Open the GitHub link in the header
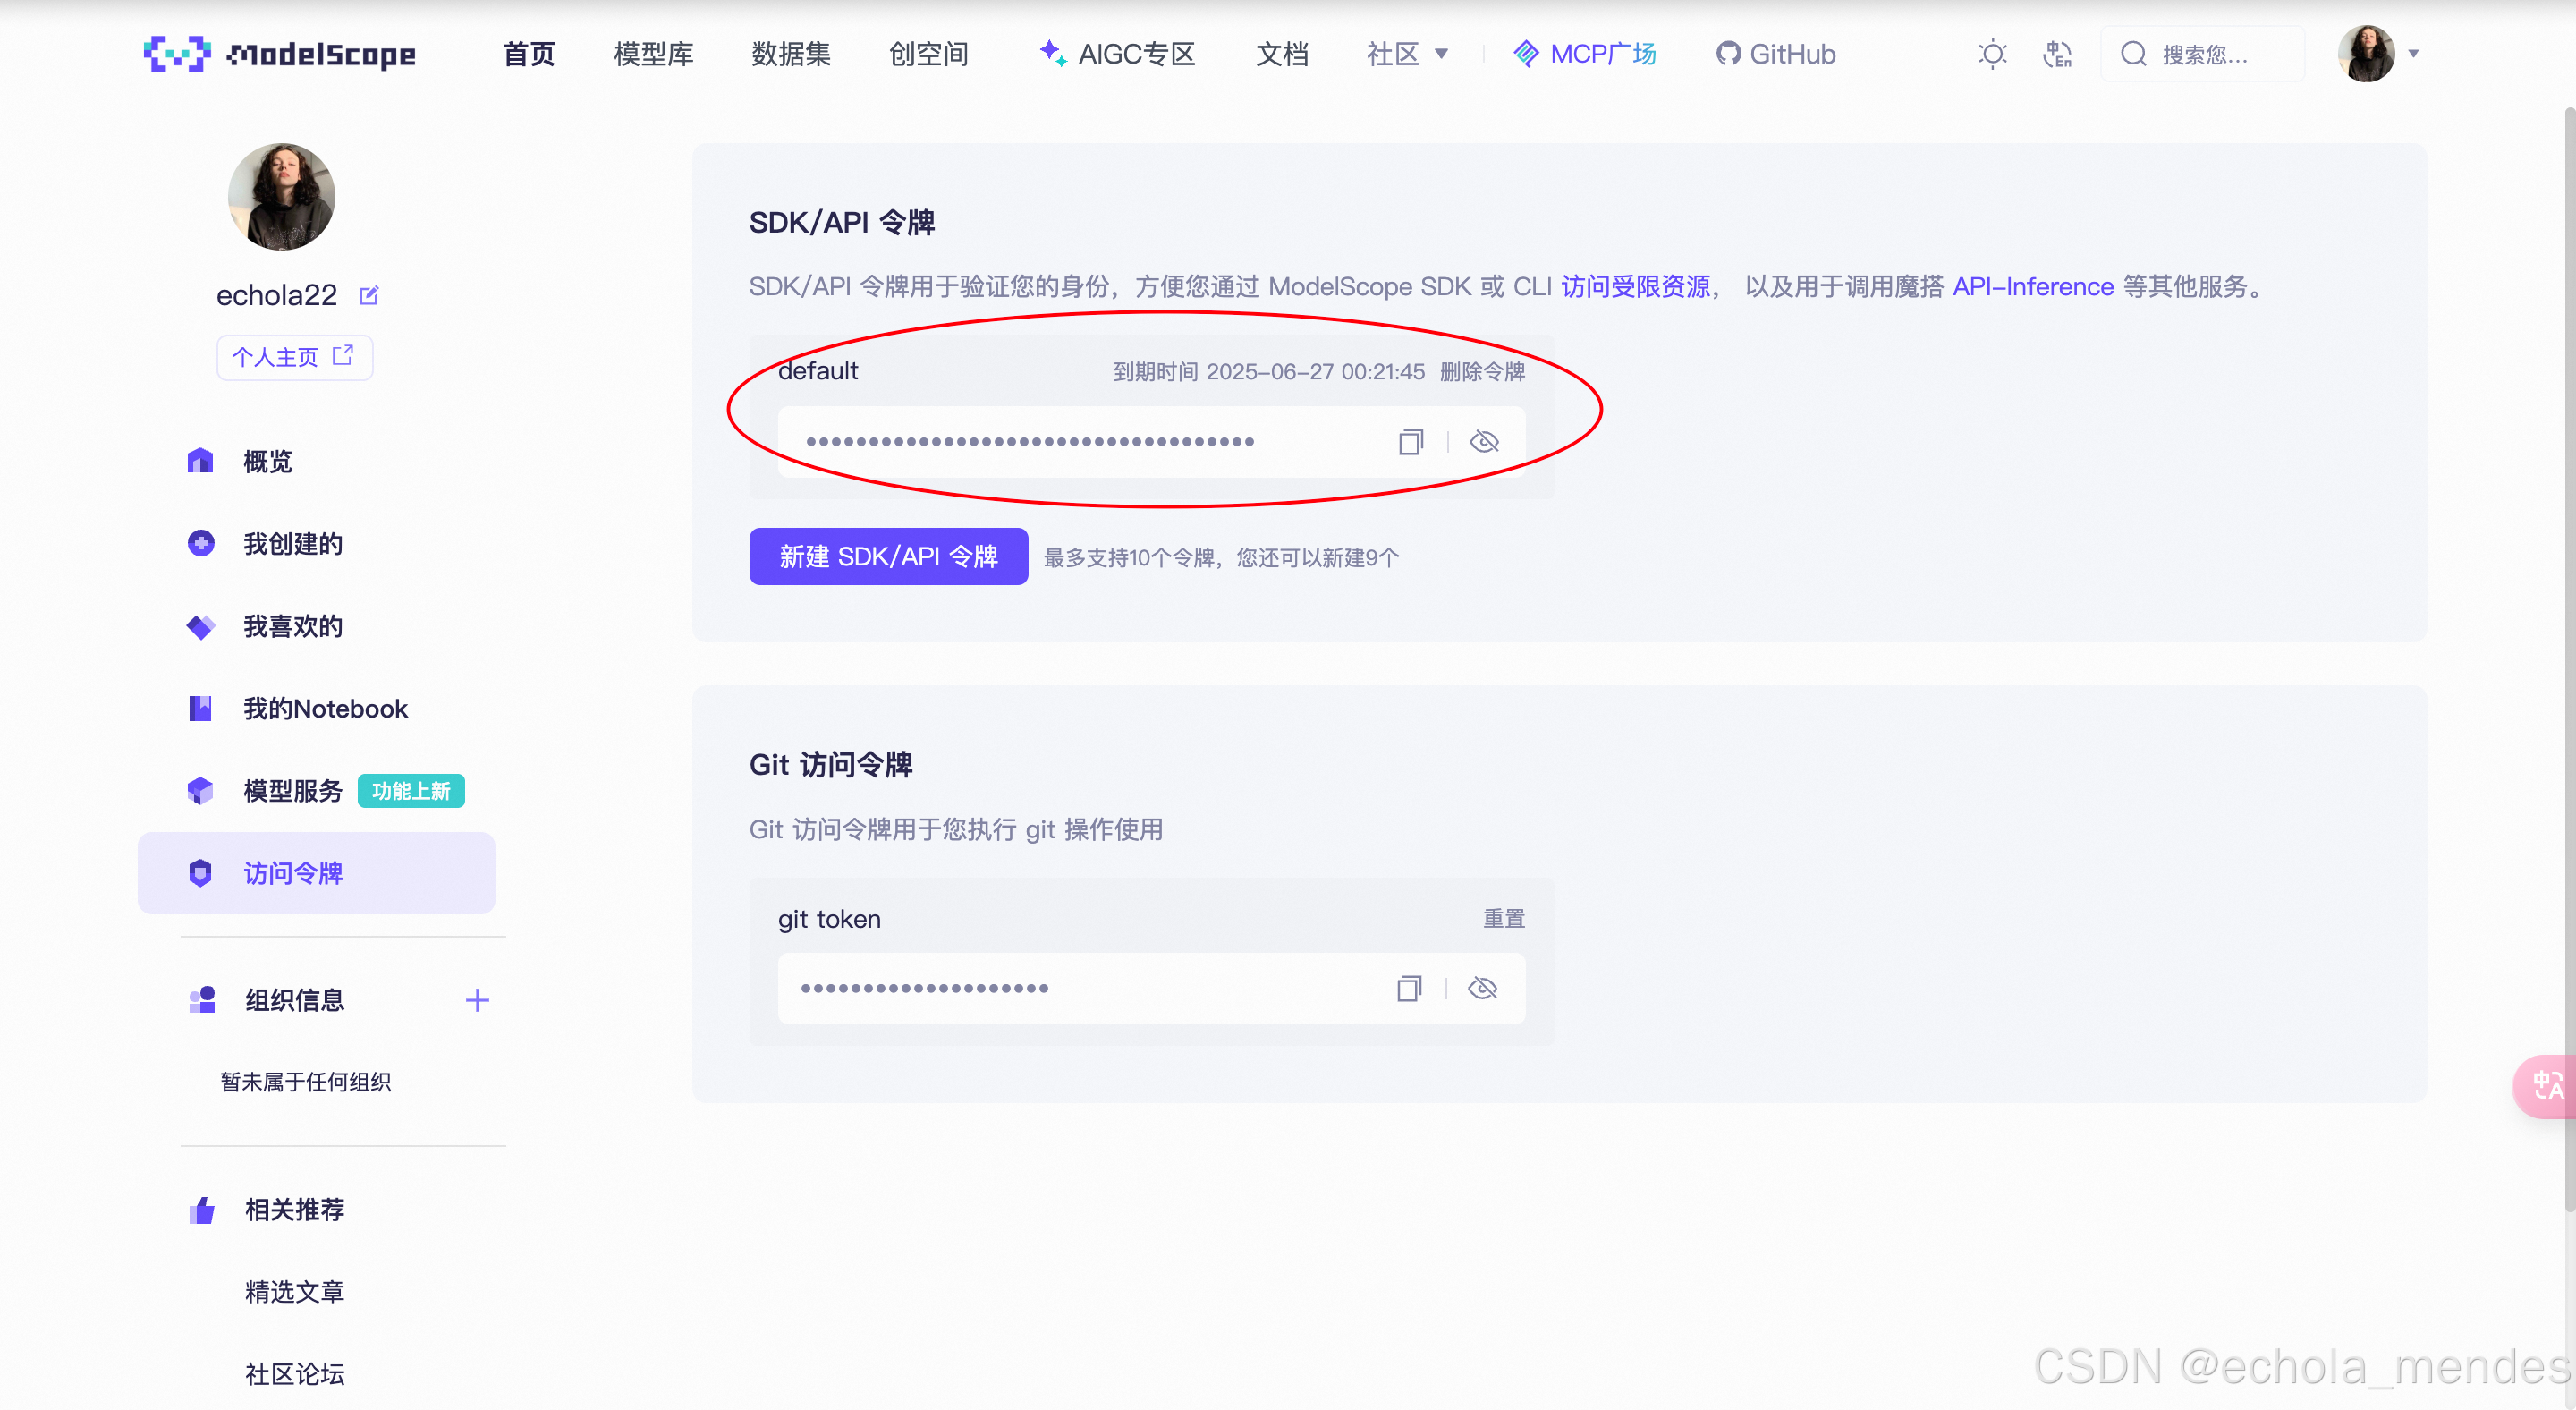This screenshot has height=1410, width=2576. (1776, 54)
